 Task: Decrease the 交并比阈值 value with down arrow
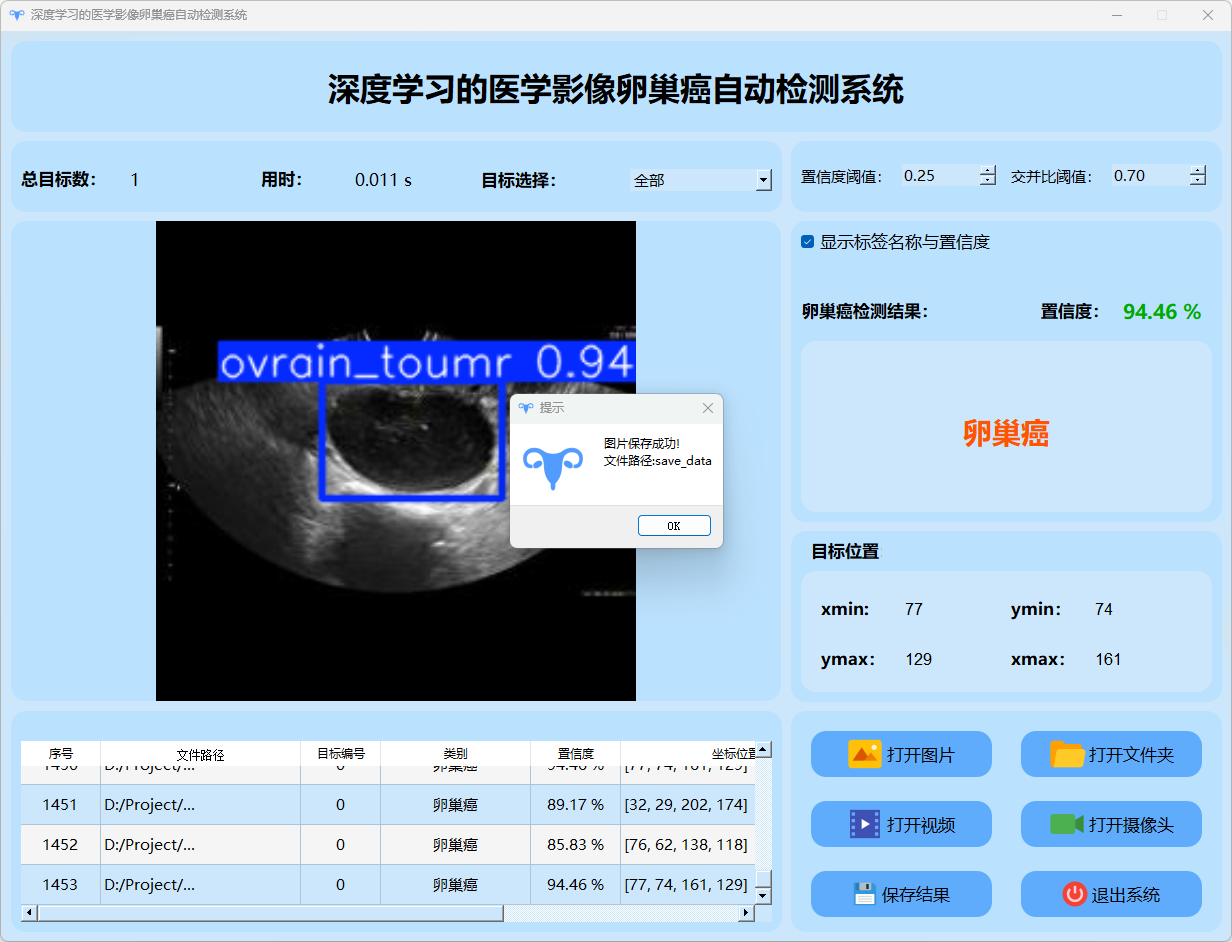point(1198,181)
